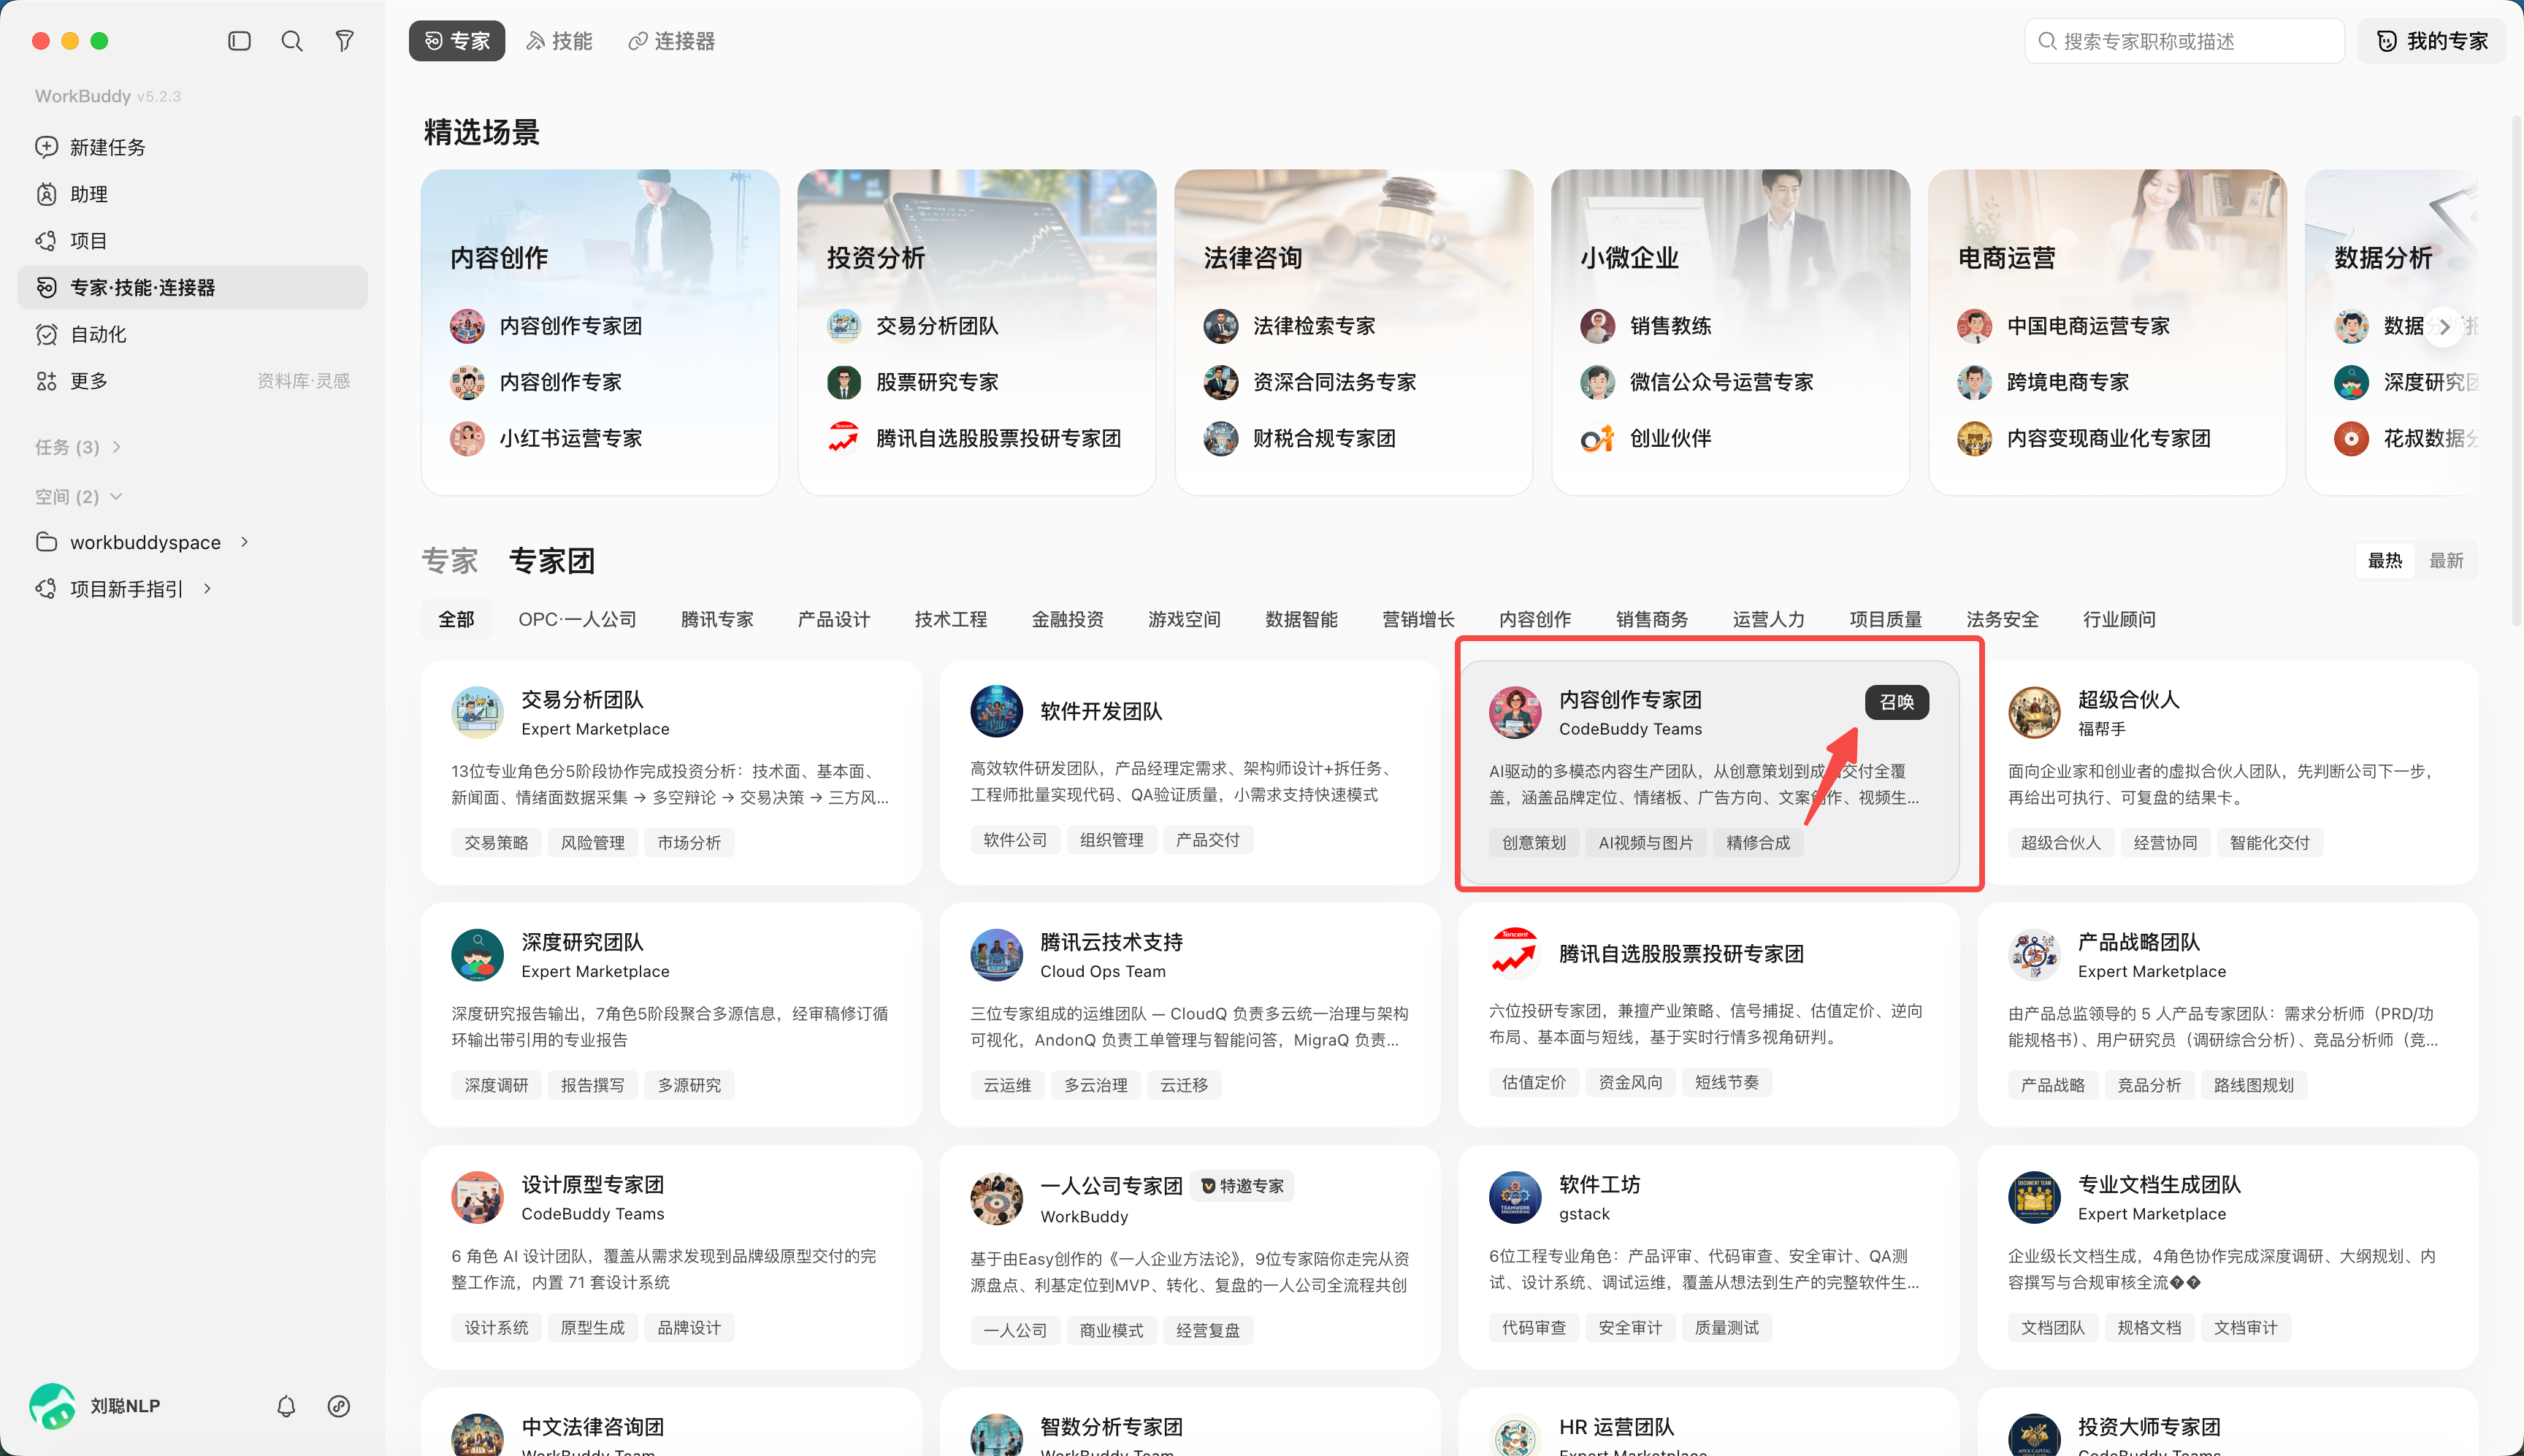Open 我的专家 button

[2431, 41]
